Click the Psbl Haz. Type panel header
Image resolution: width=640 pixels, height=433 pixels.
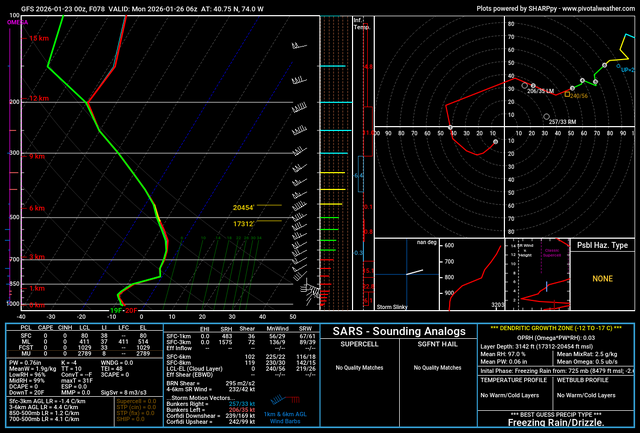602,245
